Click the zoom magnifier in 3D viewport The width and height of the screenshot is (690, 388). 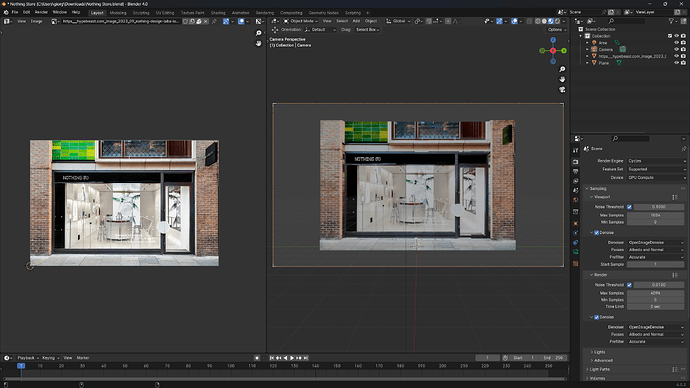(x=562, y=70)
